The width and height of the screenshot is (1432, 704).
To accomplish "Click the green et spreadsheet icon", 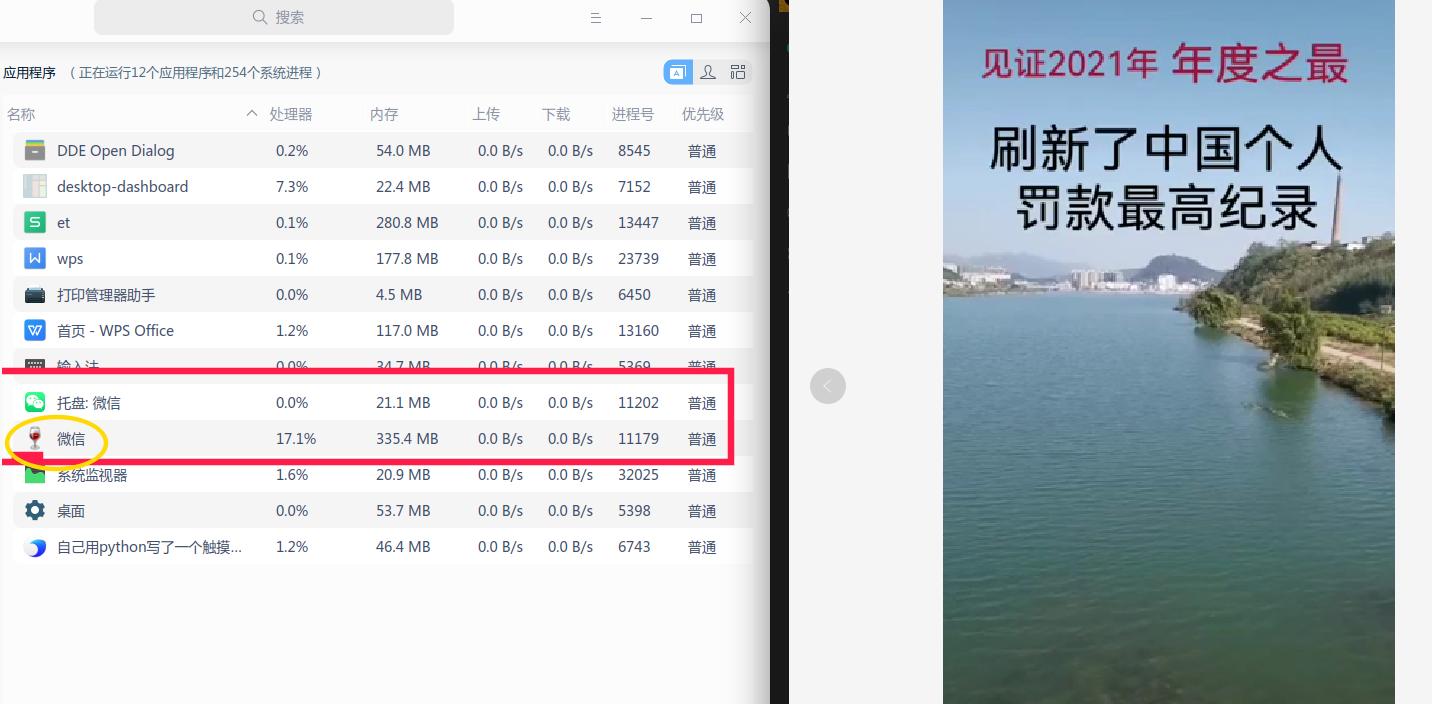I will click(34, 222).
